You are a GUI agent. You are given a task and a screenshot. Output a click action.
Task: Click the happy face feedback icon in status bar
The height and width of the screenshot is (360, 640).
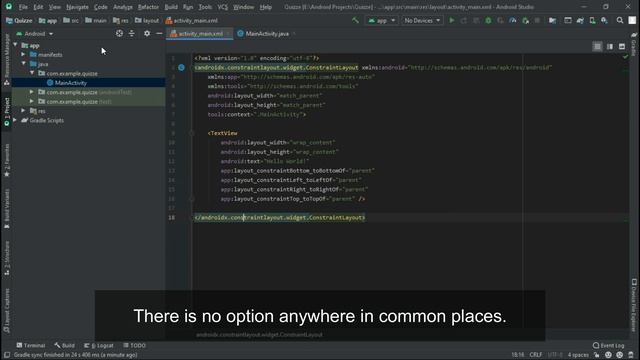coord(608,355)
